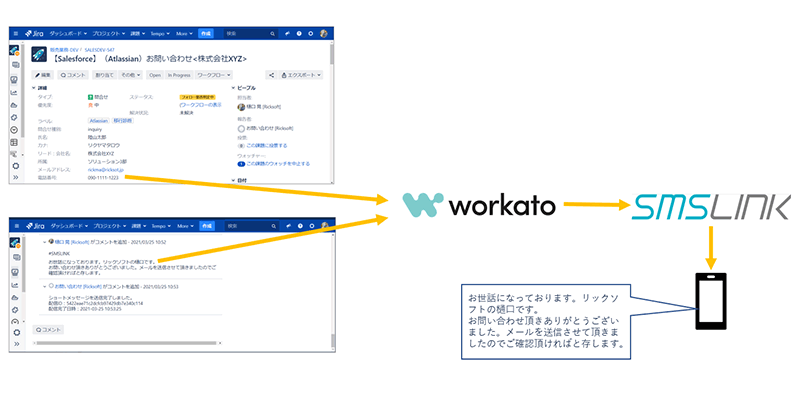Open reports chart icon in top window sidebar
The height and width of the screenshot is (408, 800).
tap(14, 92)
